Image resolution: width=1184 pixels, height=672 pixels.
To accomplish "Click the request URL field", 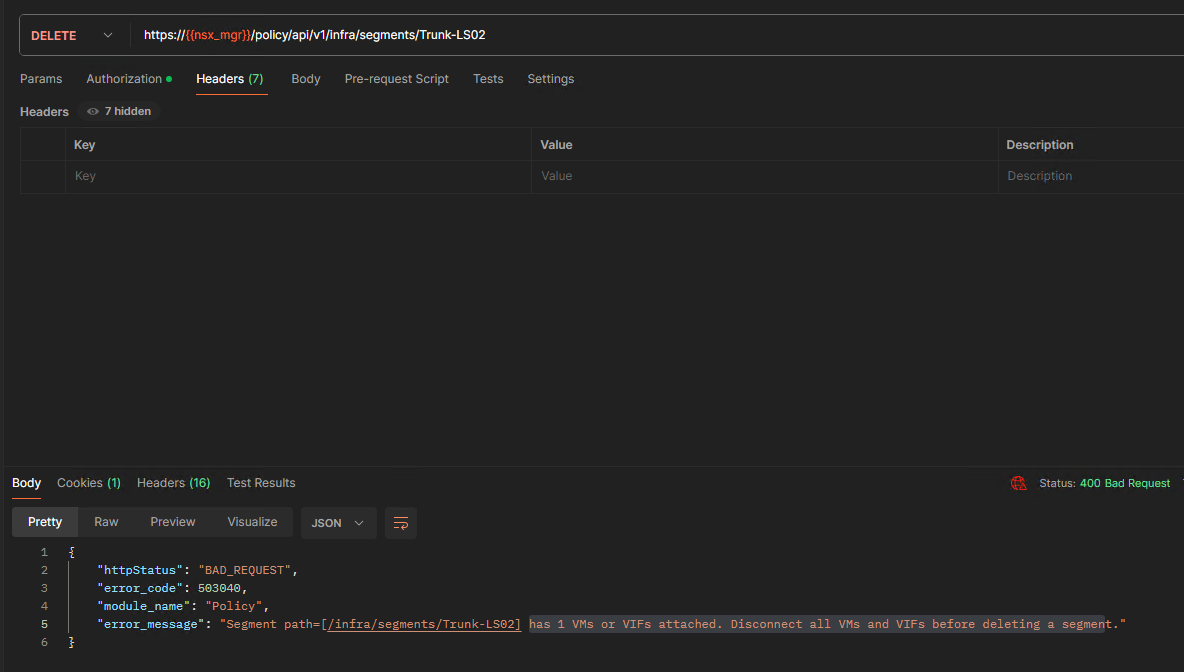I will [600, 35].
